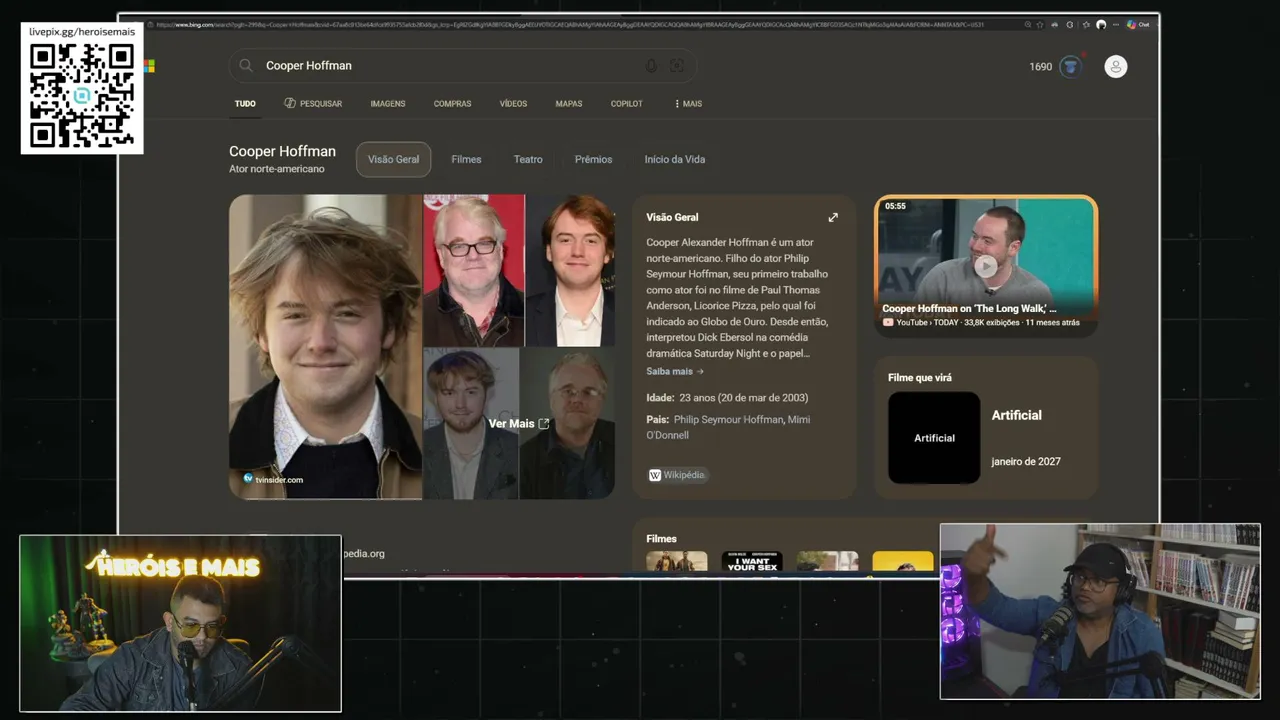Open the IMAGENS tab

click(388, 104)
